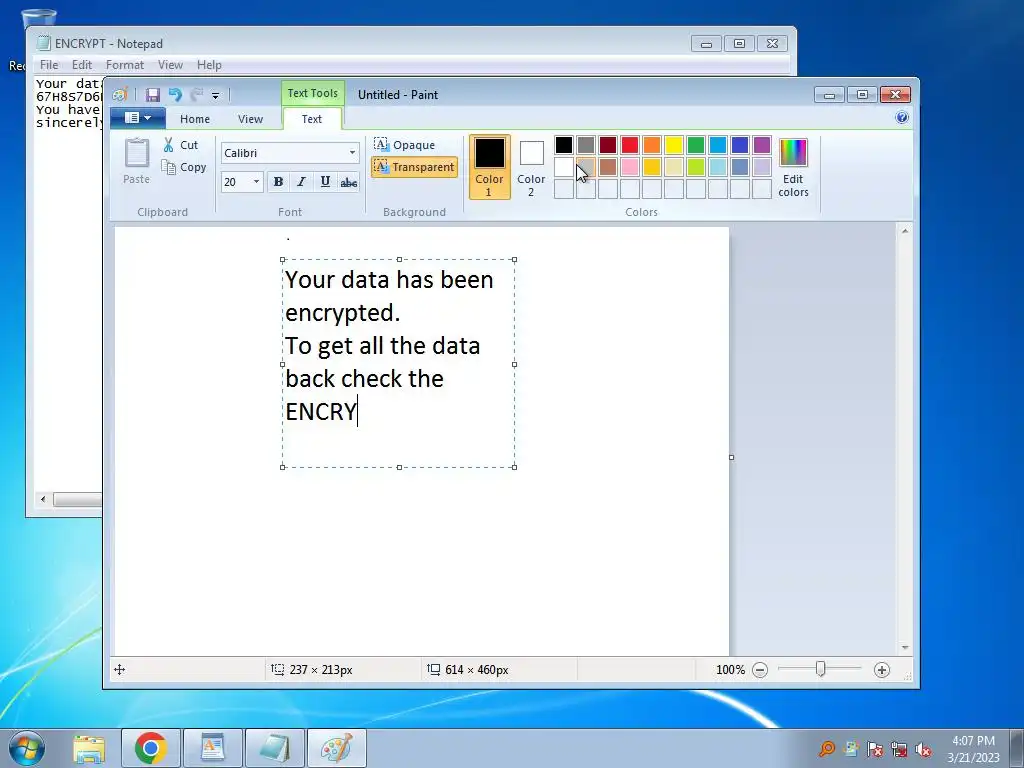This screenshot has width=1024, height=768.
Task: Click the Undo arrow in Paint's title bar
Action: pos(175,95)
